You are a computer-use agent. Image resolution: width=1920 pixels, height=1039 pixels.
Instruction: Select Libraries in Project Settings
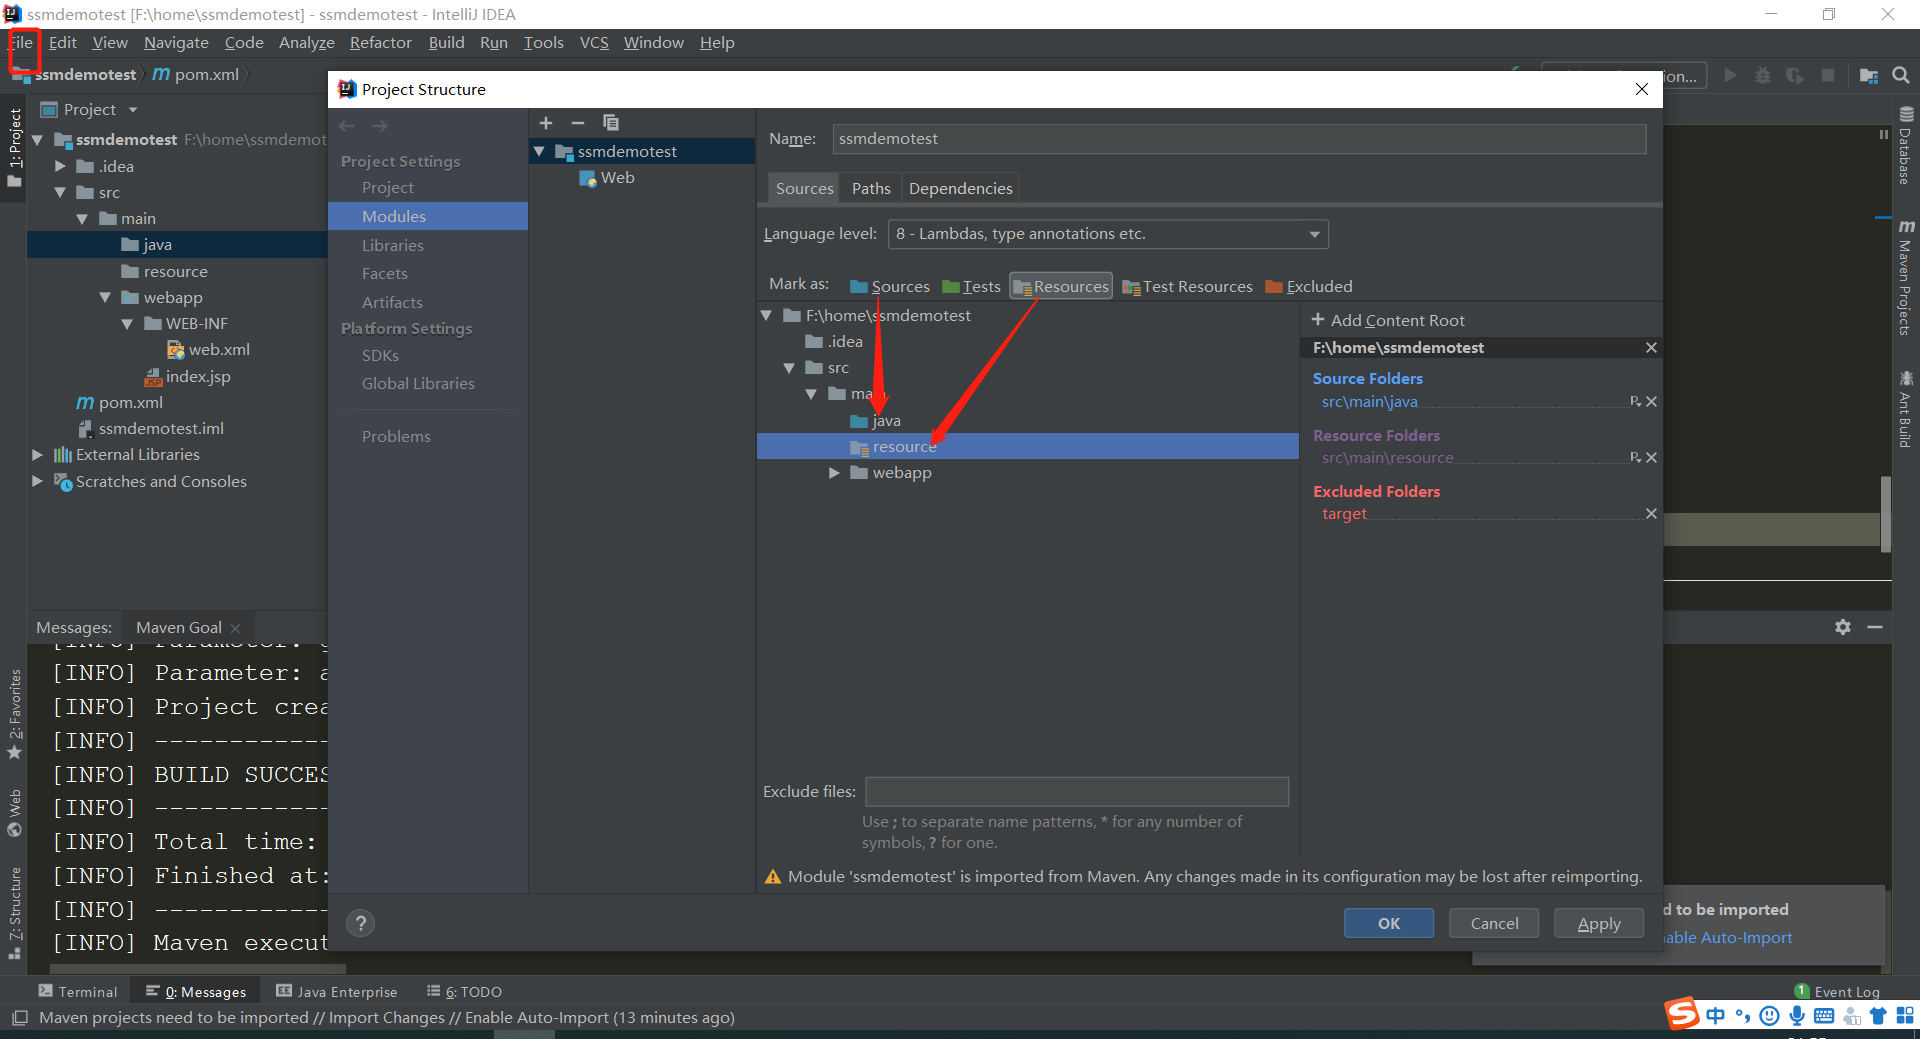click(x=392, y=245)
